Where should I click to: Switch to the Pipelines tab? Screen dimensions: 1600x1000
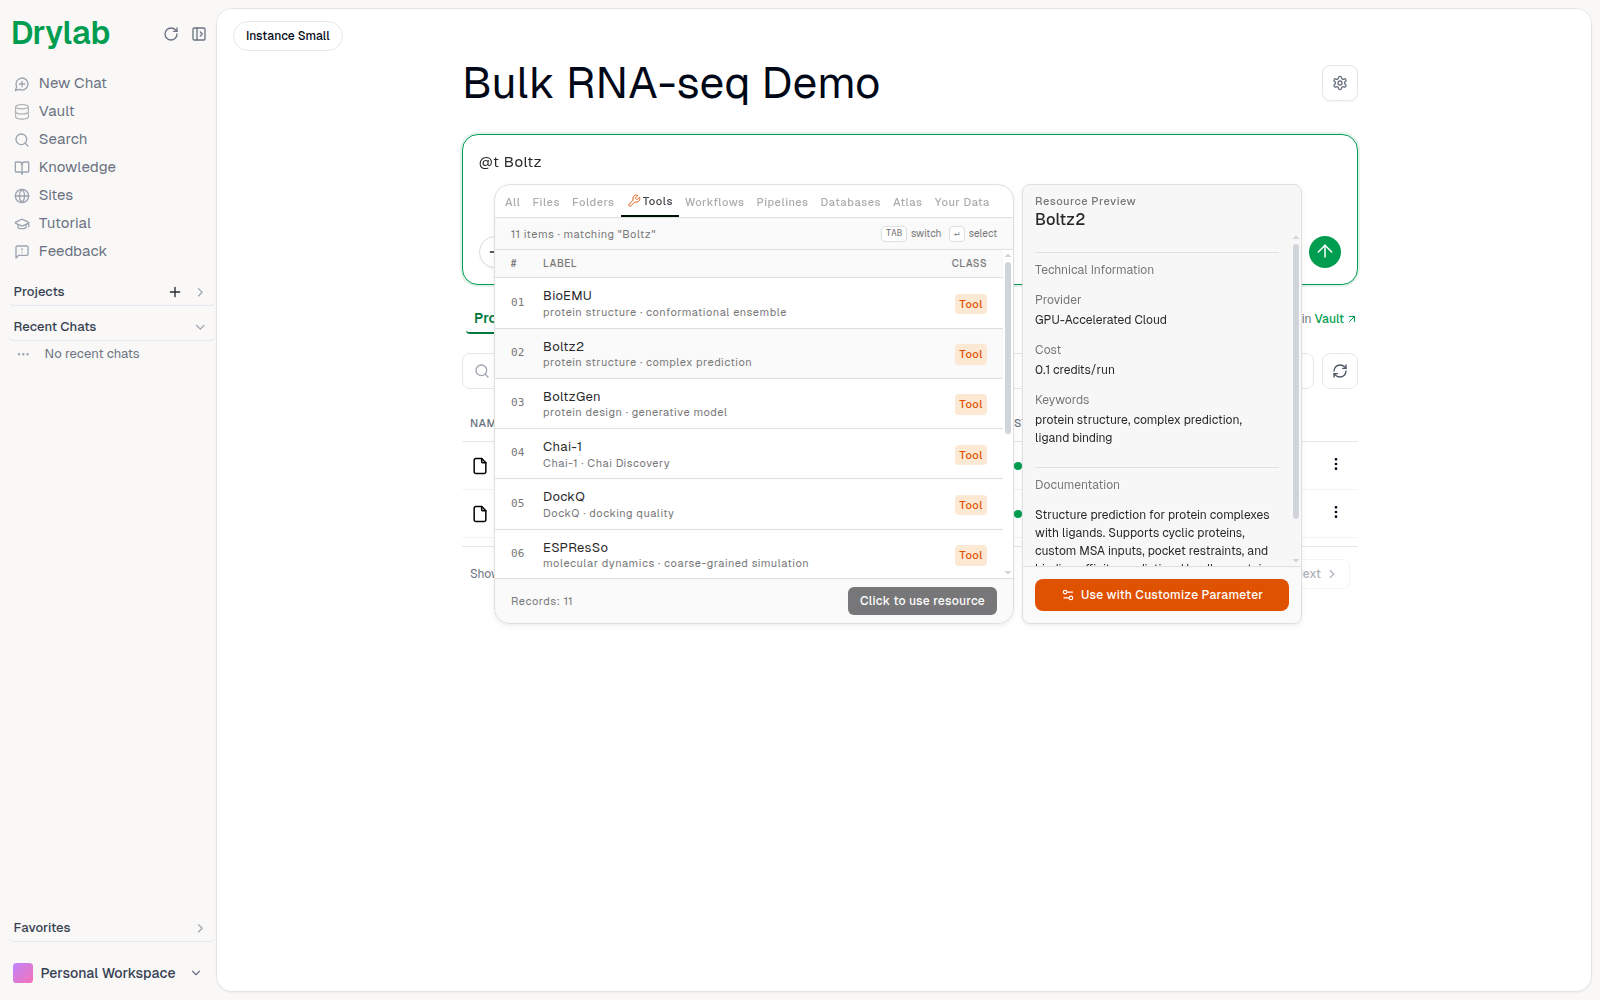(x=782, y=202)
